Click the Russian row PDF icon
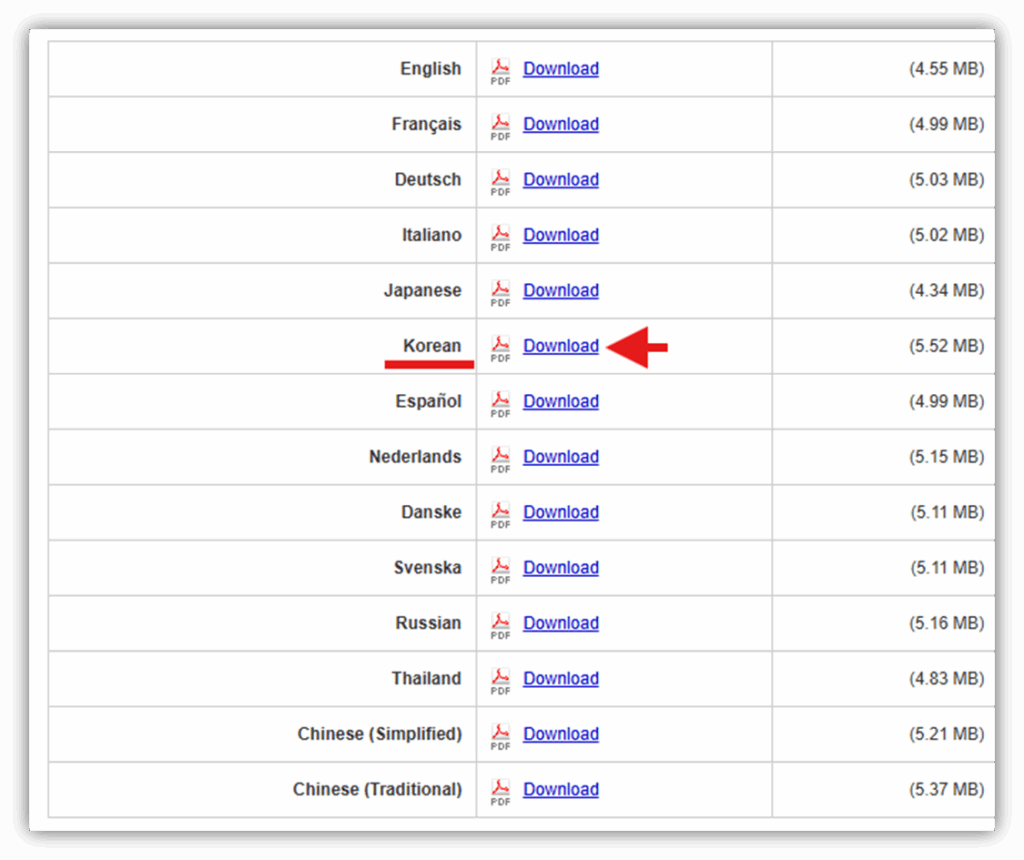This screenshot has height=860, width=1024. coord(501,624)
